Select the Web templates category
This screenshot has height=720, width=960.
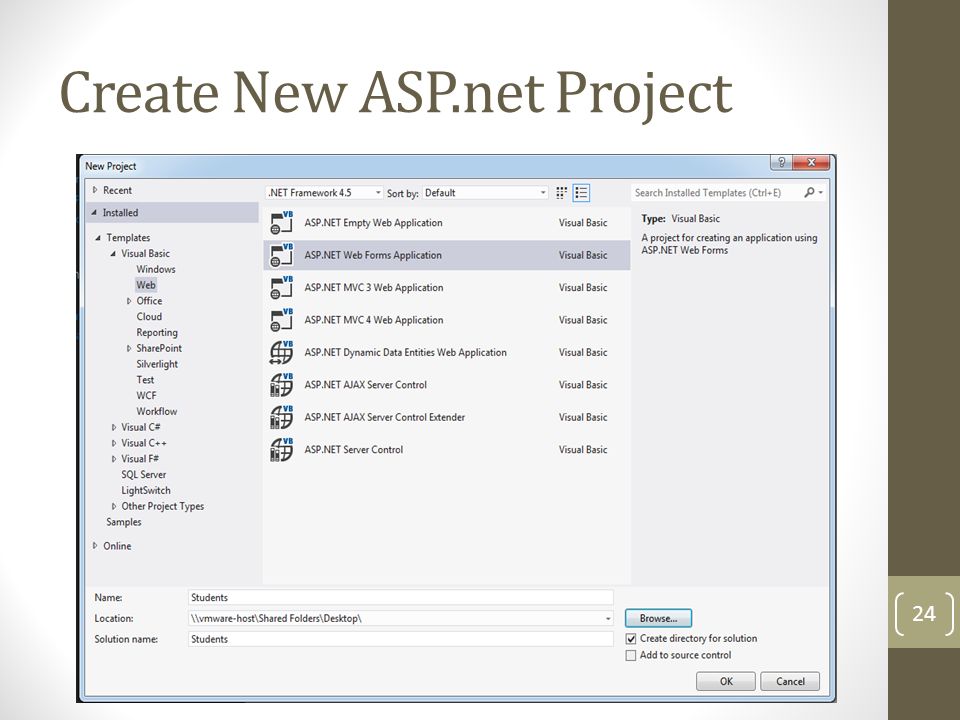coord(146,285)
